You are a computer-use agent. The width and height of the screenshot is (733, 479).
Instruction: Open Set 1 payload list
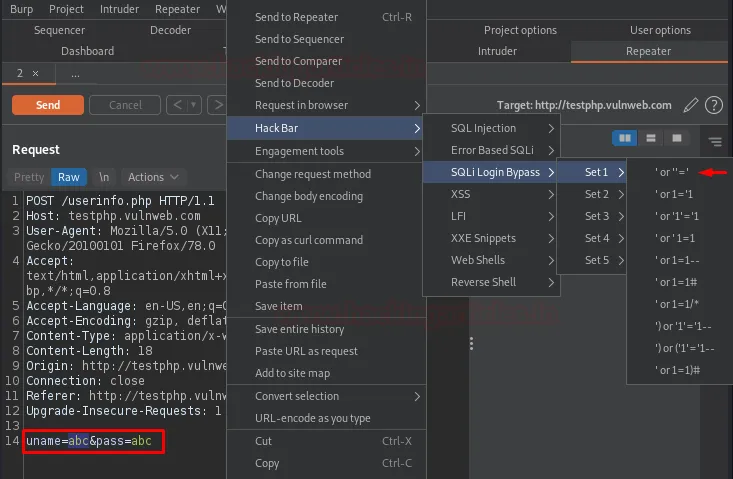click(x=591, y=172)
